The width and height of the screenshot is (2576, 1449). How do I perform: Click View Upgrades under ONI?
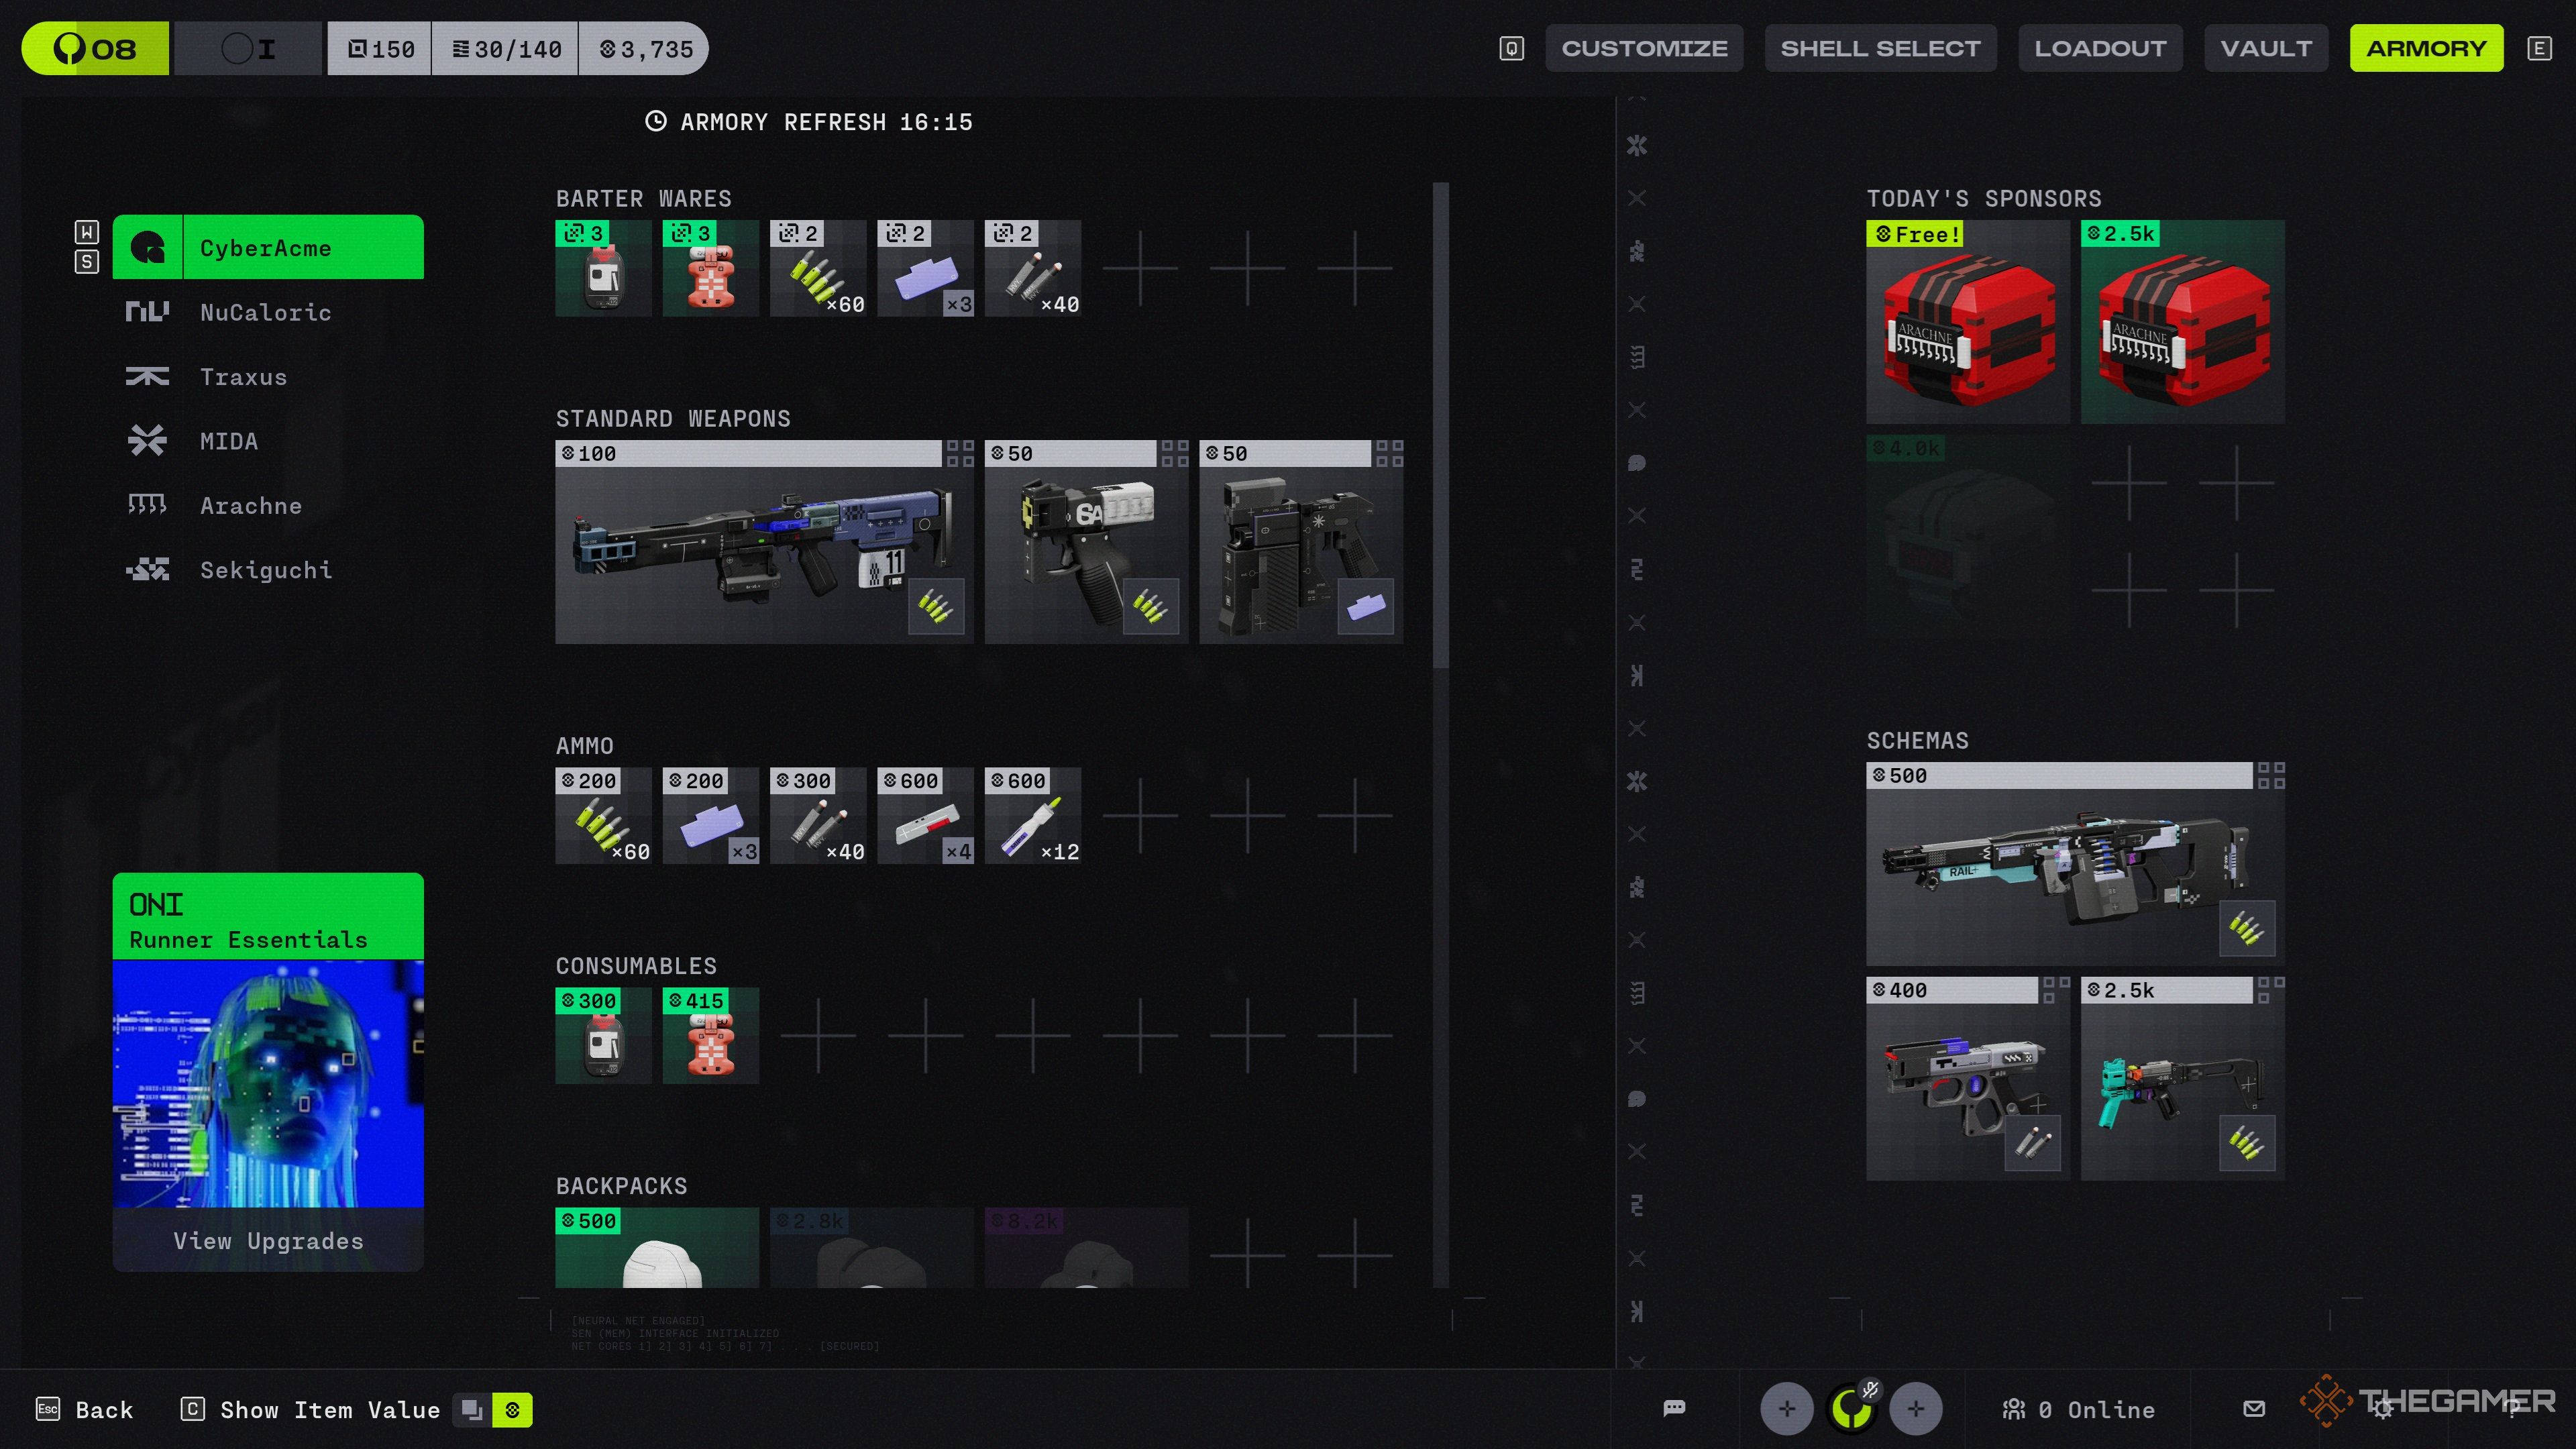(268, 1241)
